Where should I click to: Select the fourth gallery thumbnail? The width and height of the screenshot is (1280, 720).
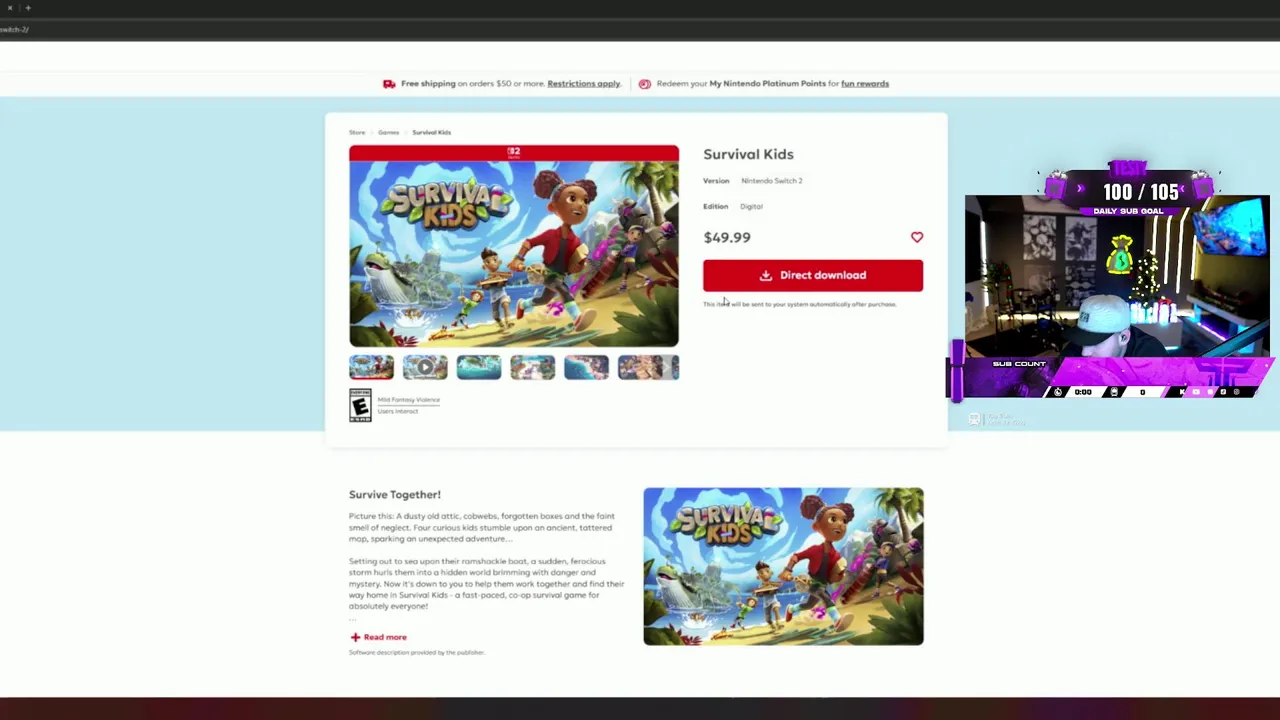[533, 368]
